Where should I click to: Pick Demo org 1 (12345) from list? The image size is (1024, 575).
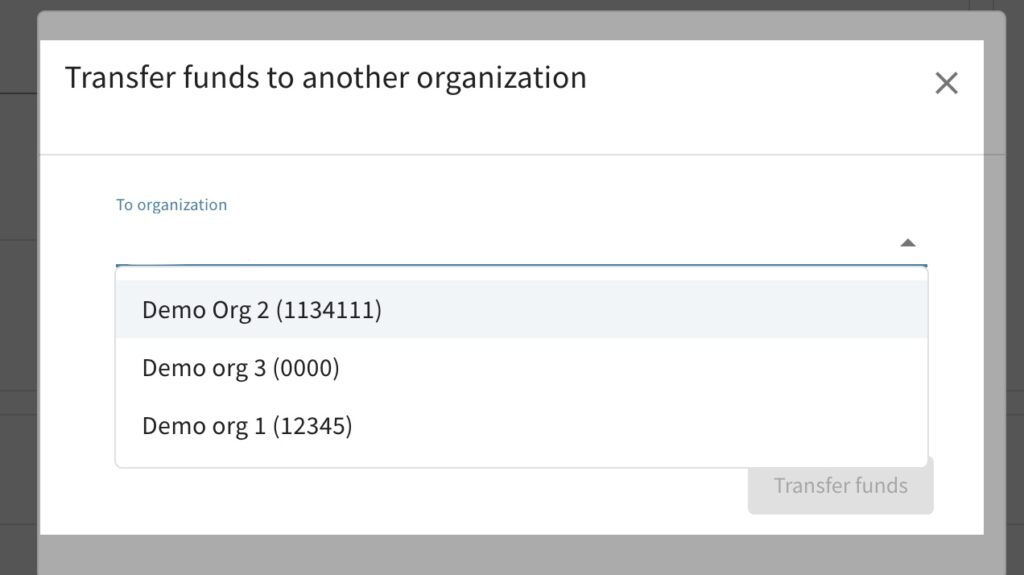247,426
